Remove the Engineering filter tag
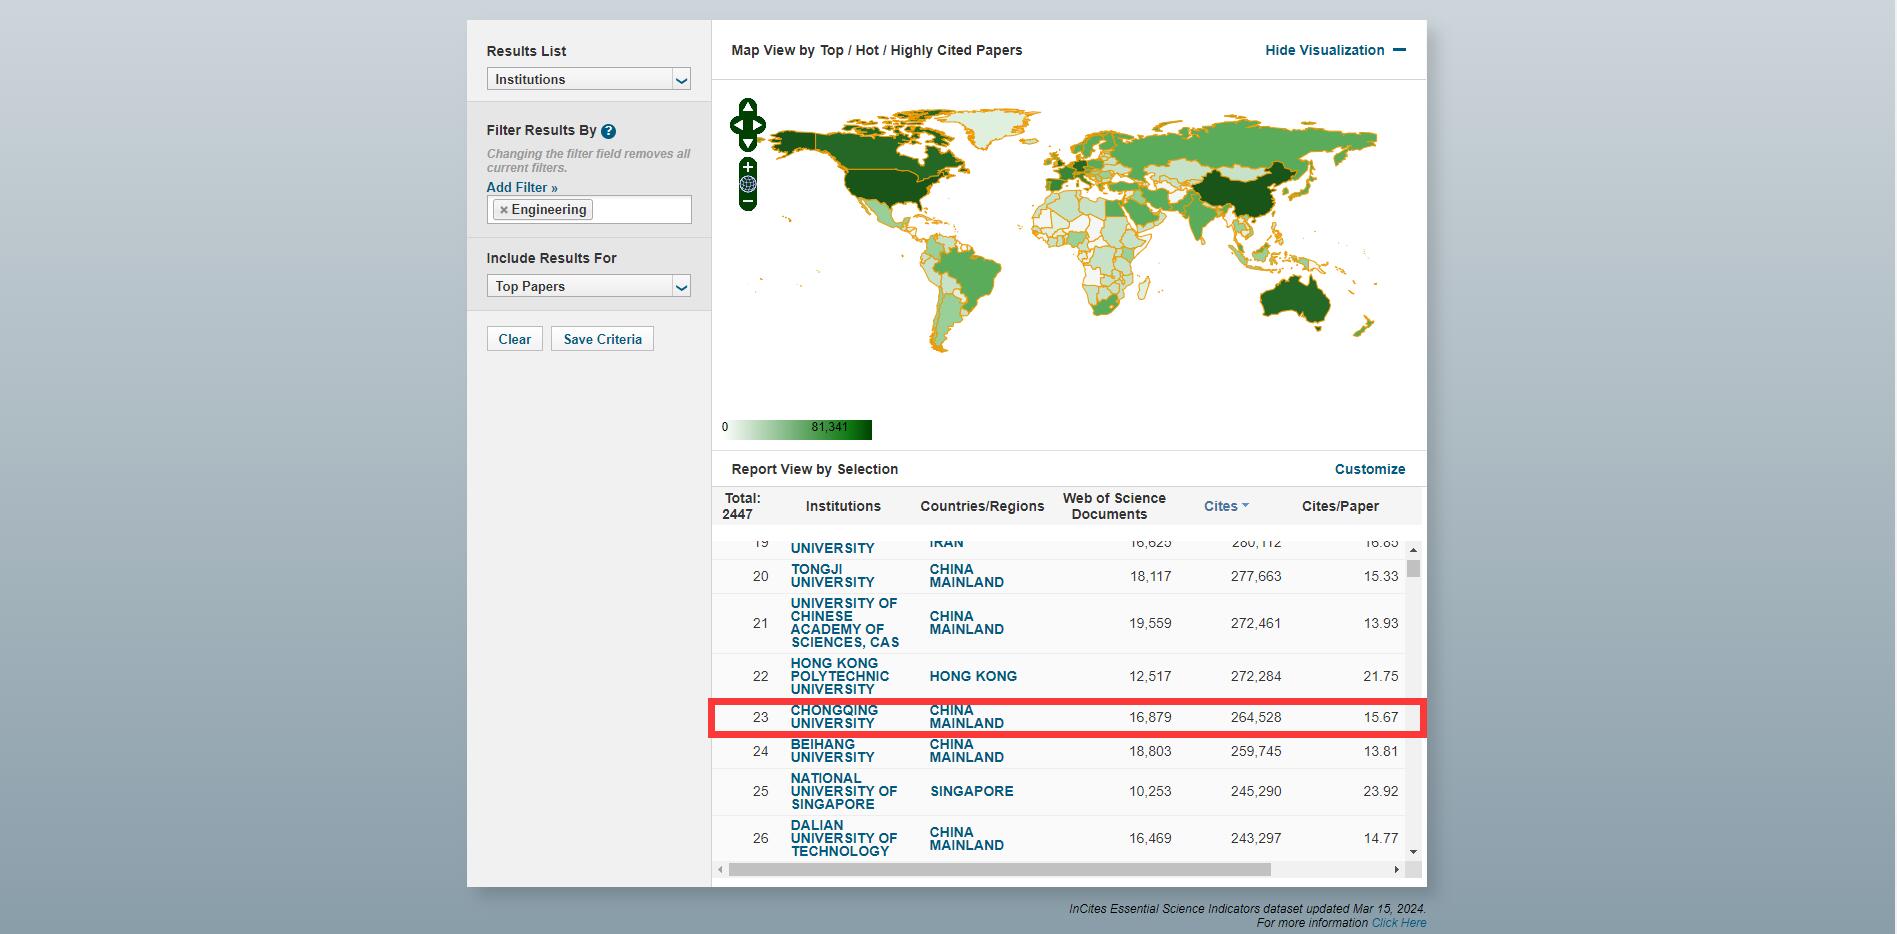Screen dimensions: 1897x934 pos(504,210)
